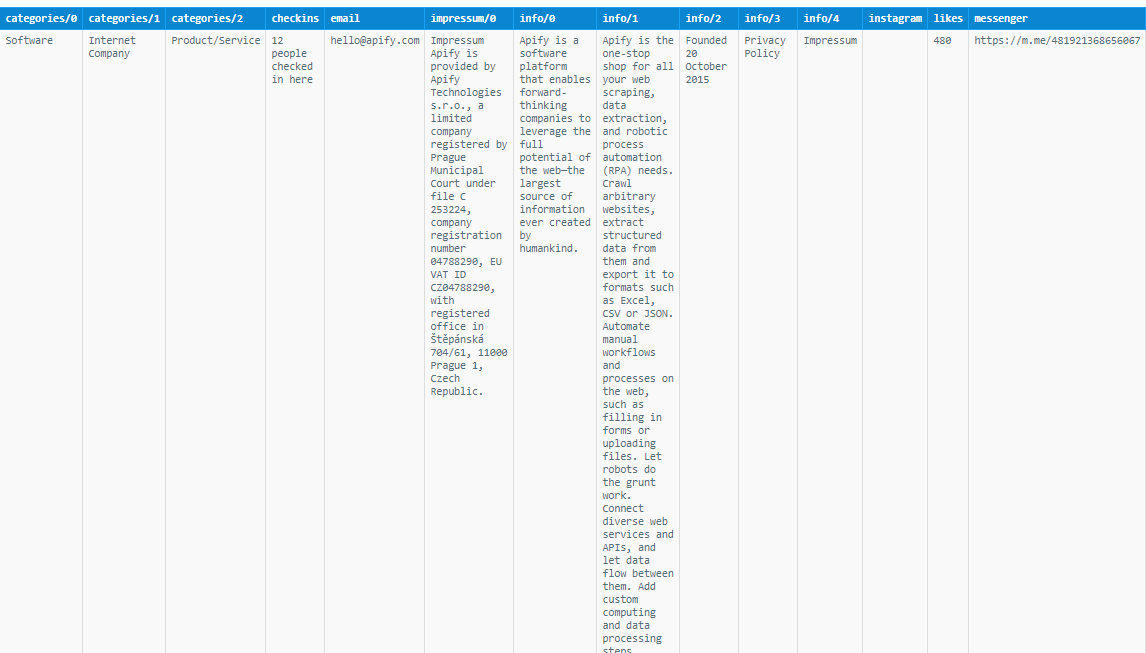Select the m.me messenger URL cell

click(x=1057, y=341)
